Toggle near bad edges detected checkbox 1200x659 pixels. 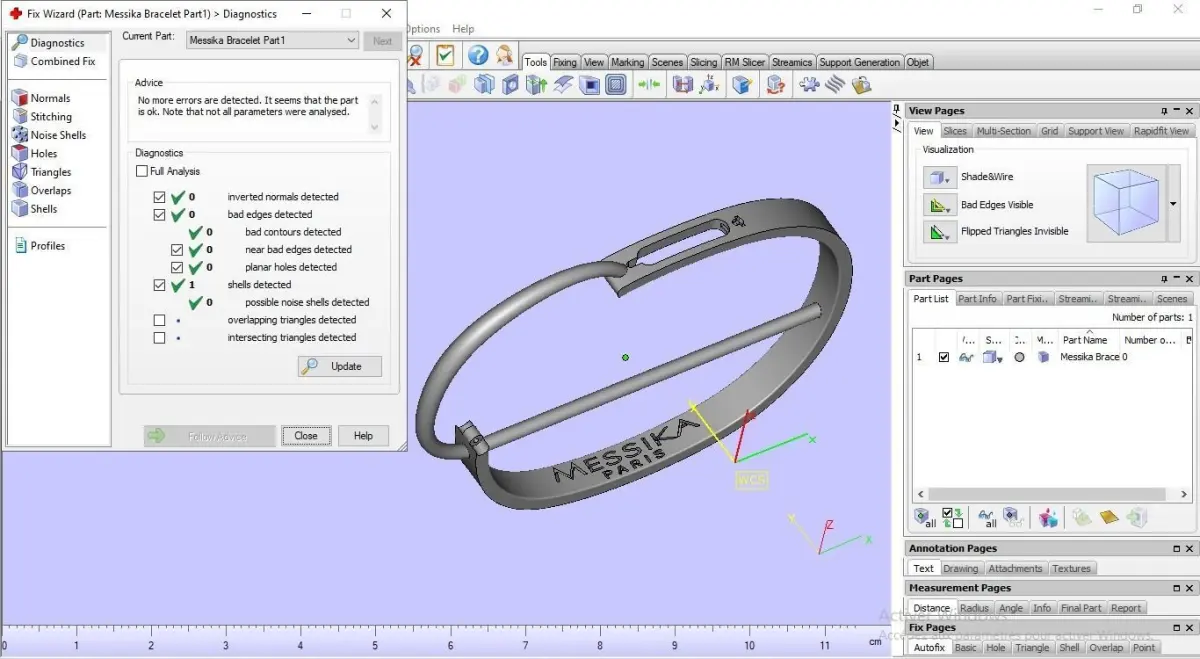click(x=177, y=250)
